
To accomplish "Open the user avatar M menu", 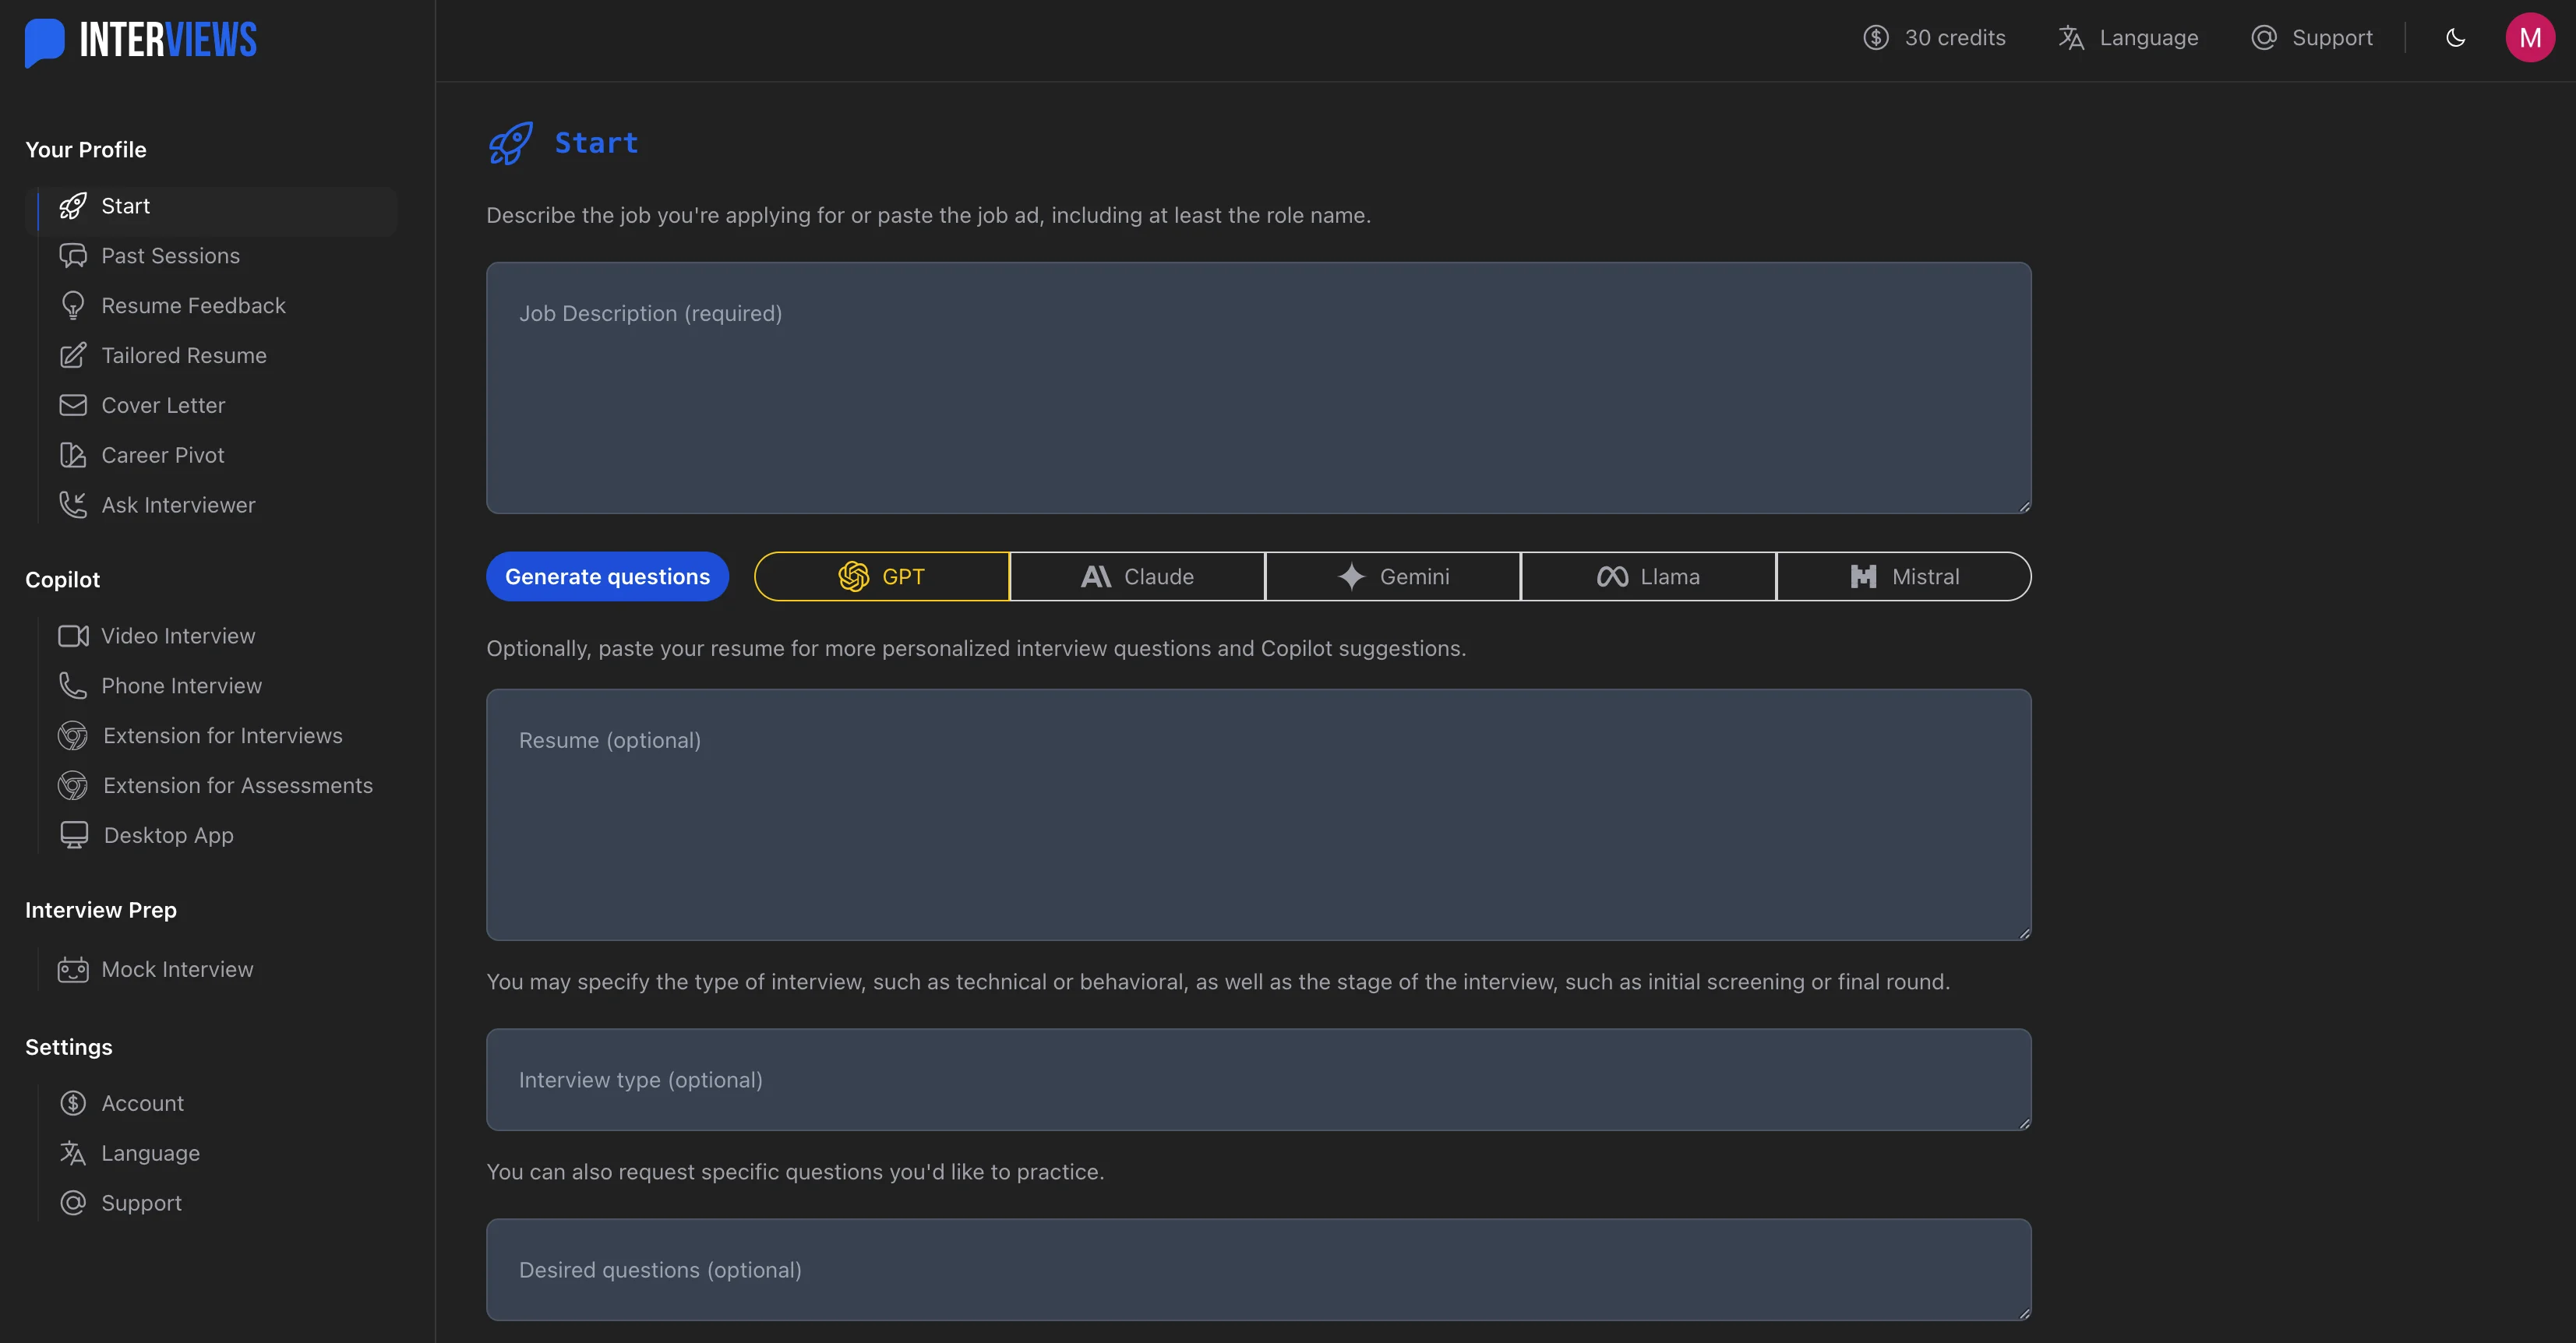I will pyautogui.click(x=2529, y=38).
